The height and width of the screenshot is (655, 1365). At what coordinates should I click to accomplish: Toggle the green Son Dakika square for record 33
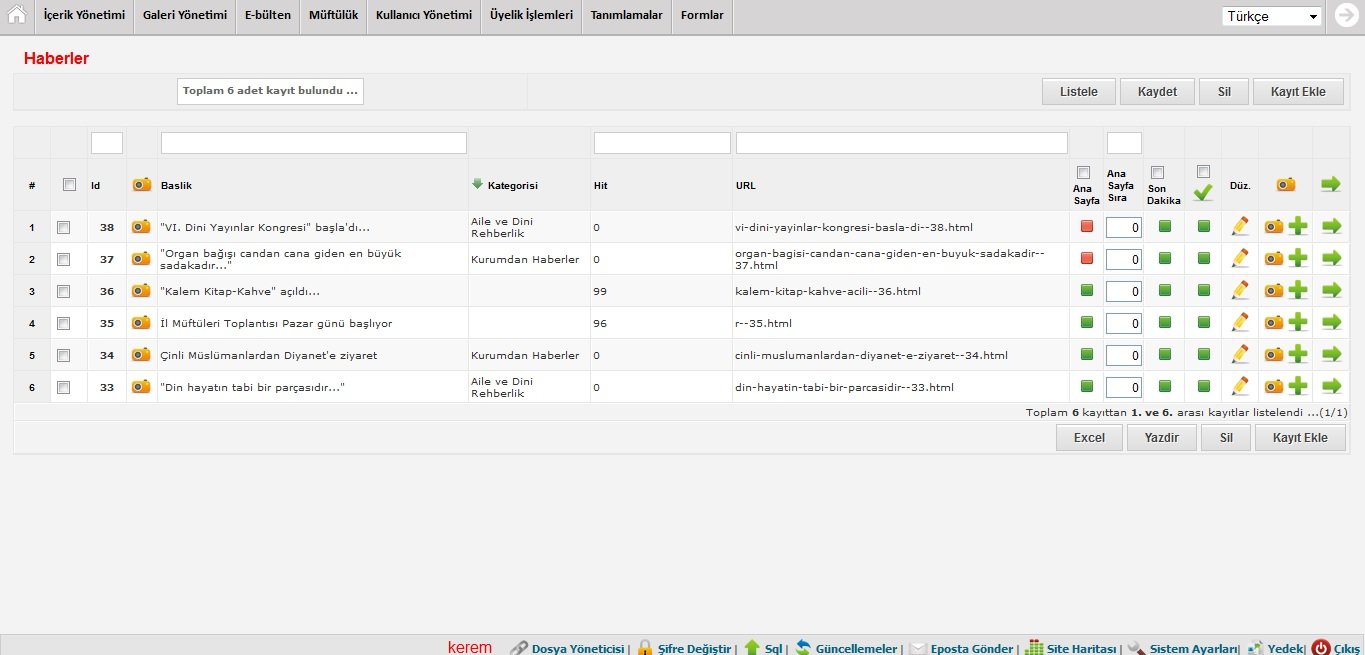tap(1165, 386)
